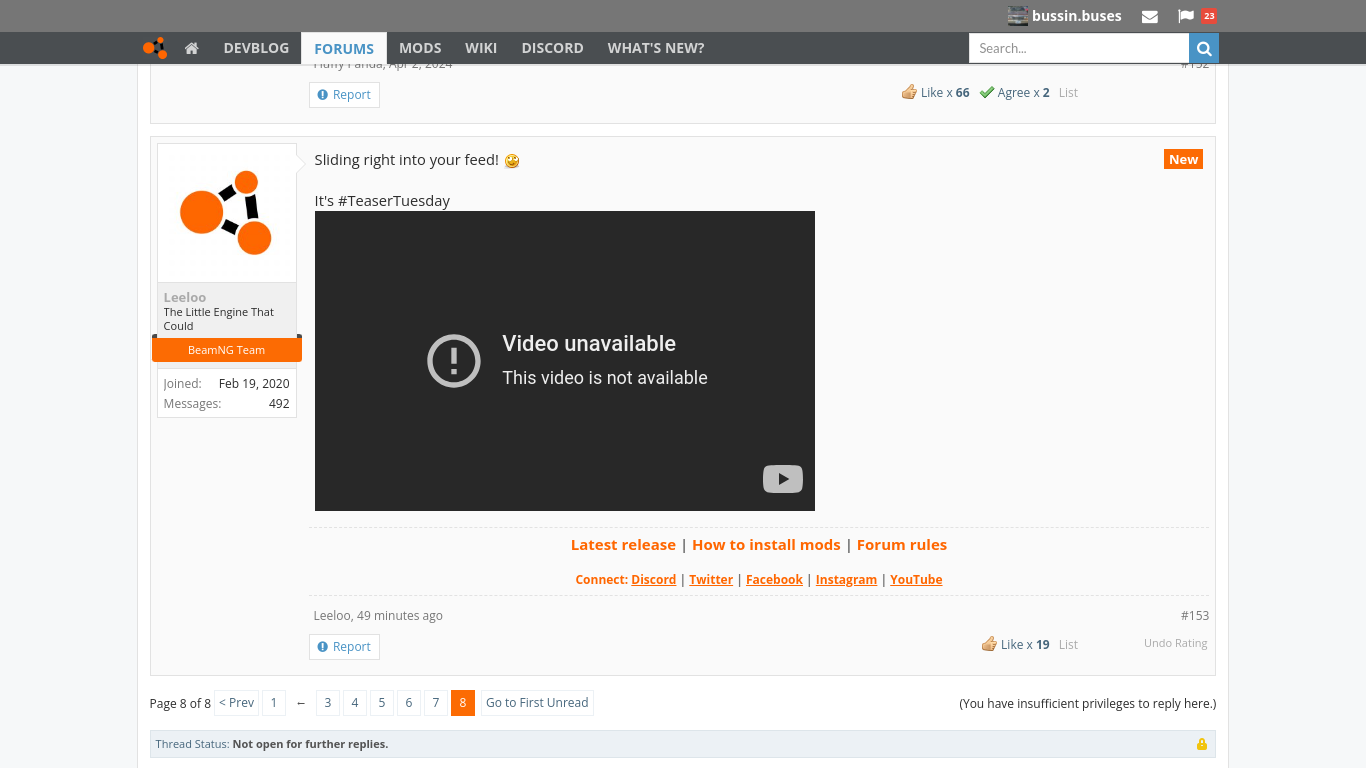Click the 'Page 8 of 8' text
Screen dimensions: 1366x768
click(x=180, y=704)
